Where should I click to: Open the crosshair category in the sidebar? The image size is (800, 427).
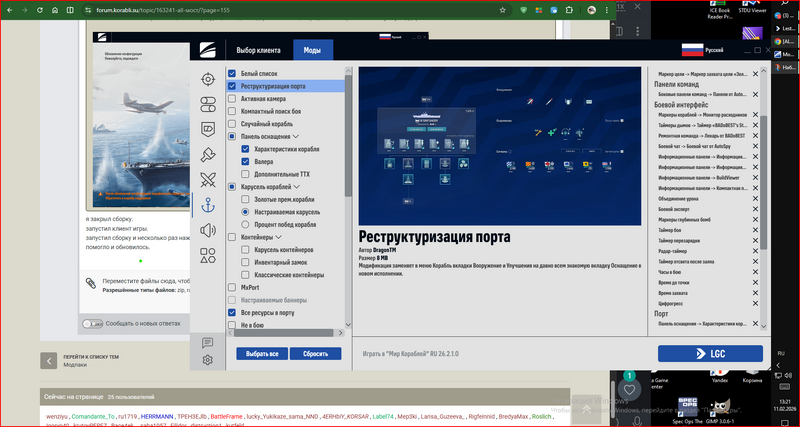208,78
